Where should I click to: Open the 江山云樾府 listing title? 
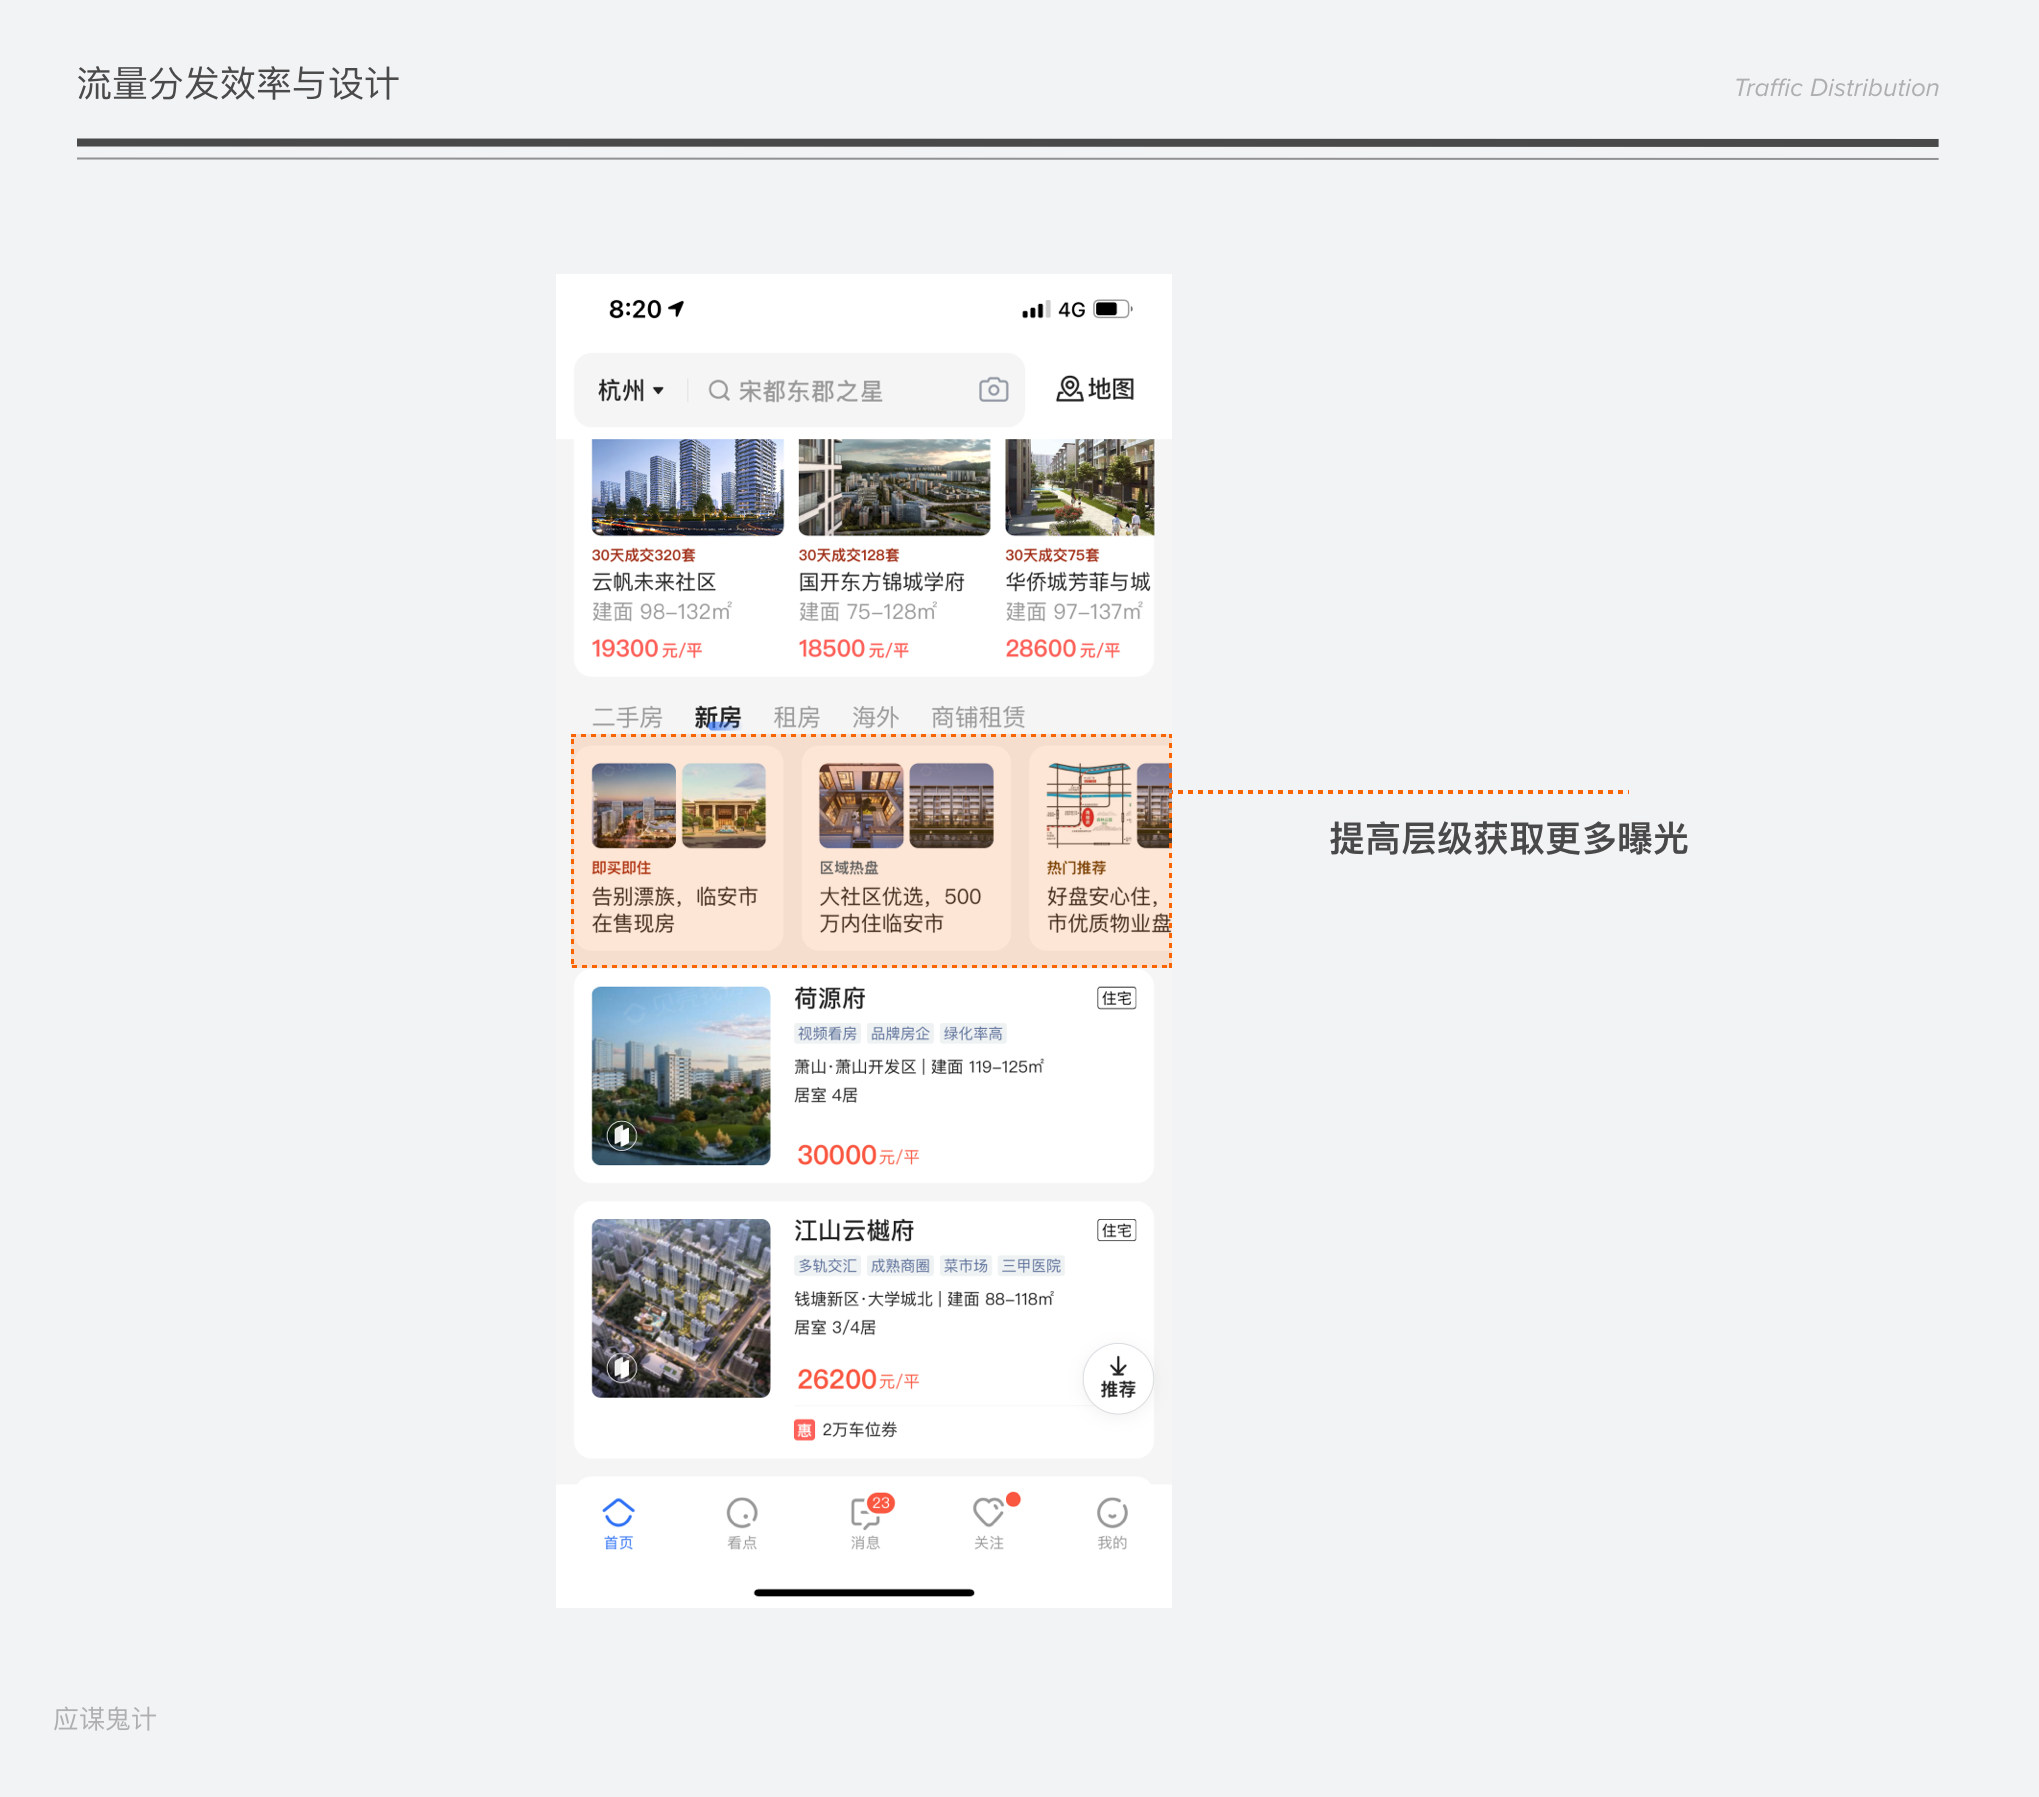(x=854, y=1230)
